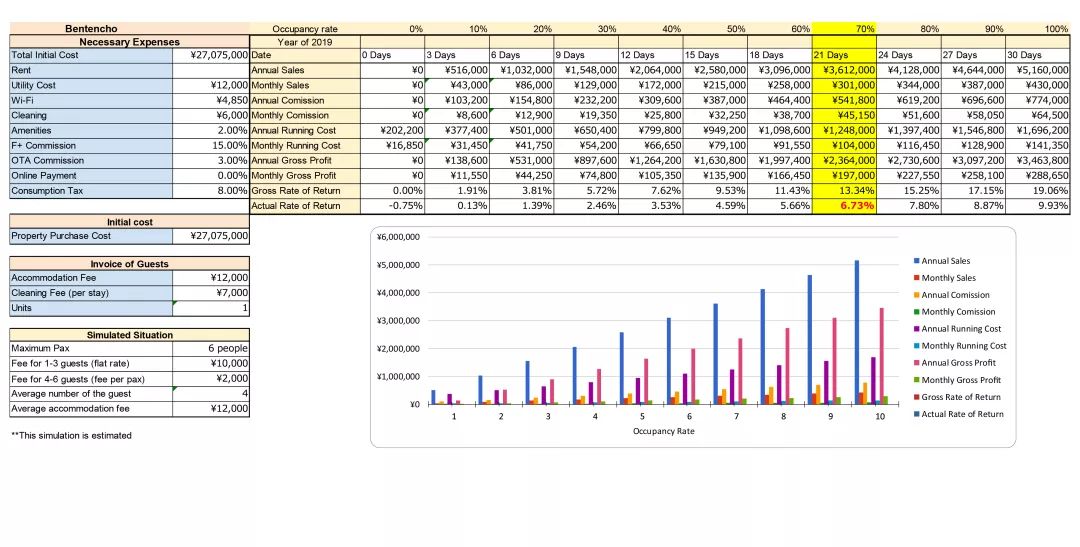This screenshot has width=1080, height=547.
Task: Click the yellow 70% occupancy rate header
Action: coord(844,29)
